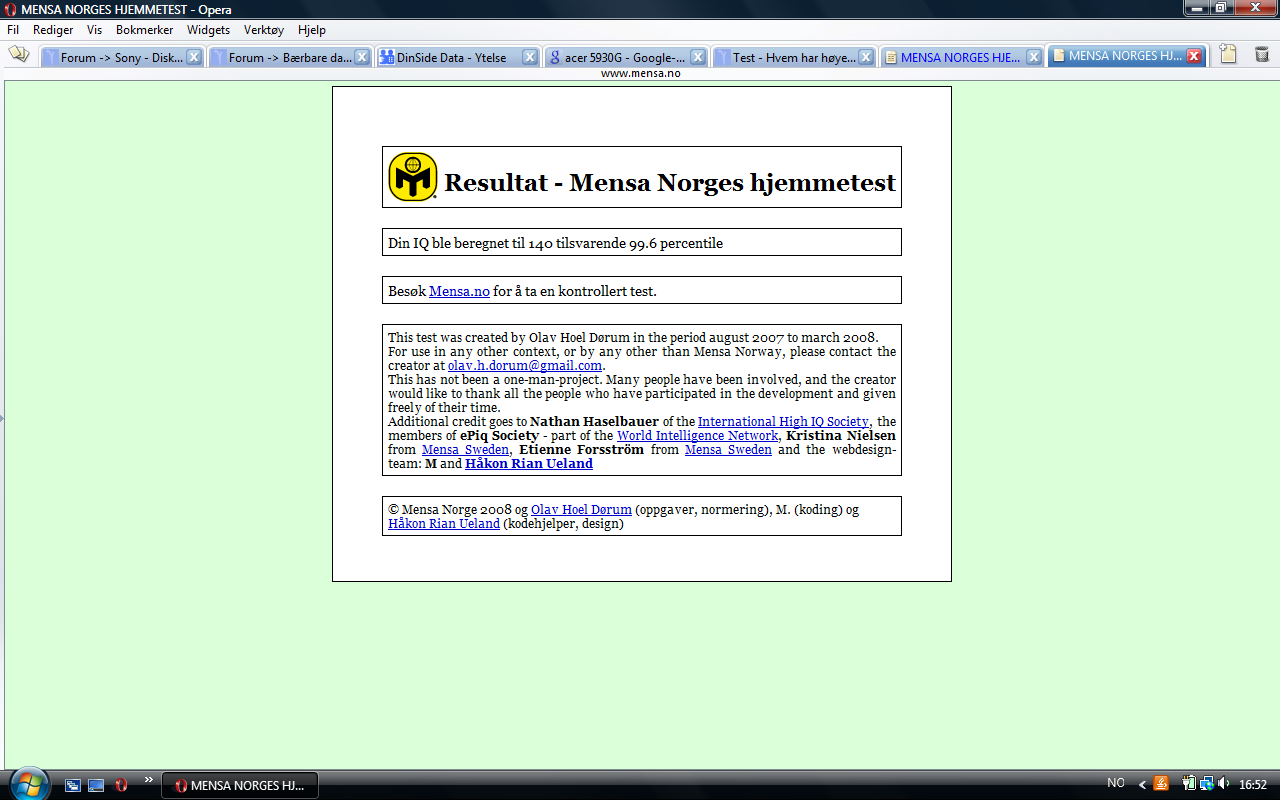This screenshot has height=800, width=1280.
Task: Open the Verktøy menu
Action: (264, 30)
